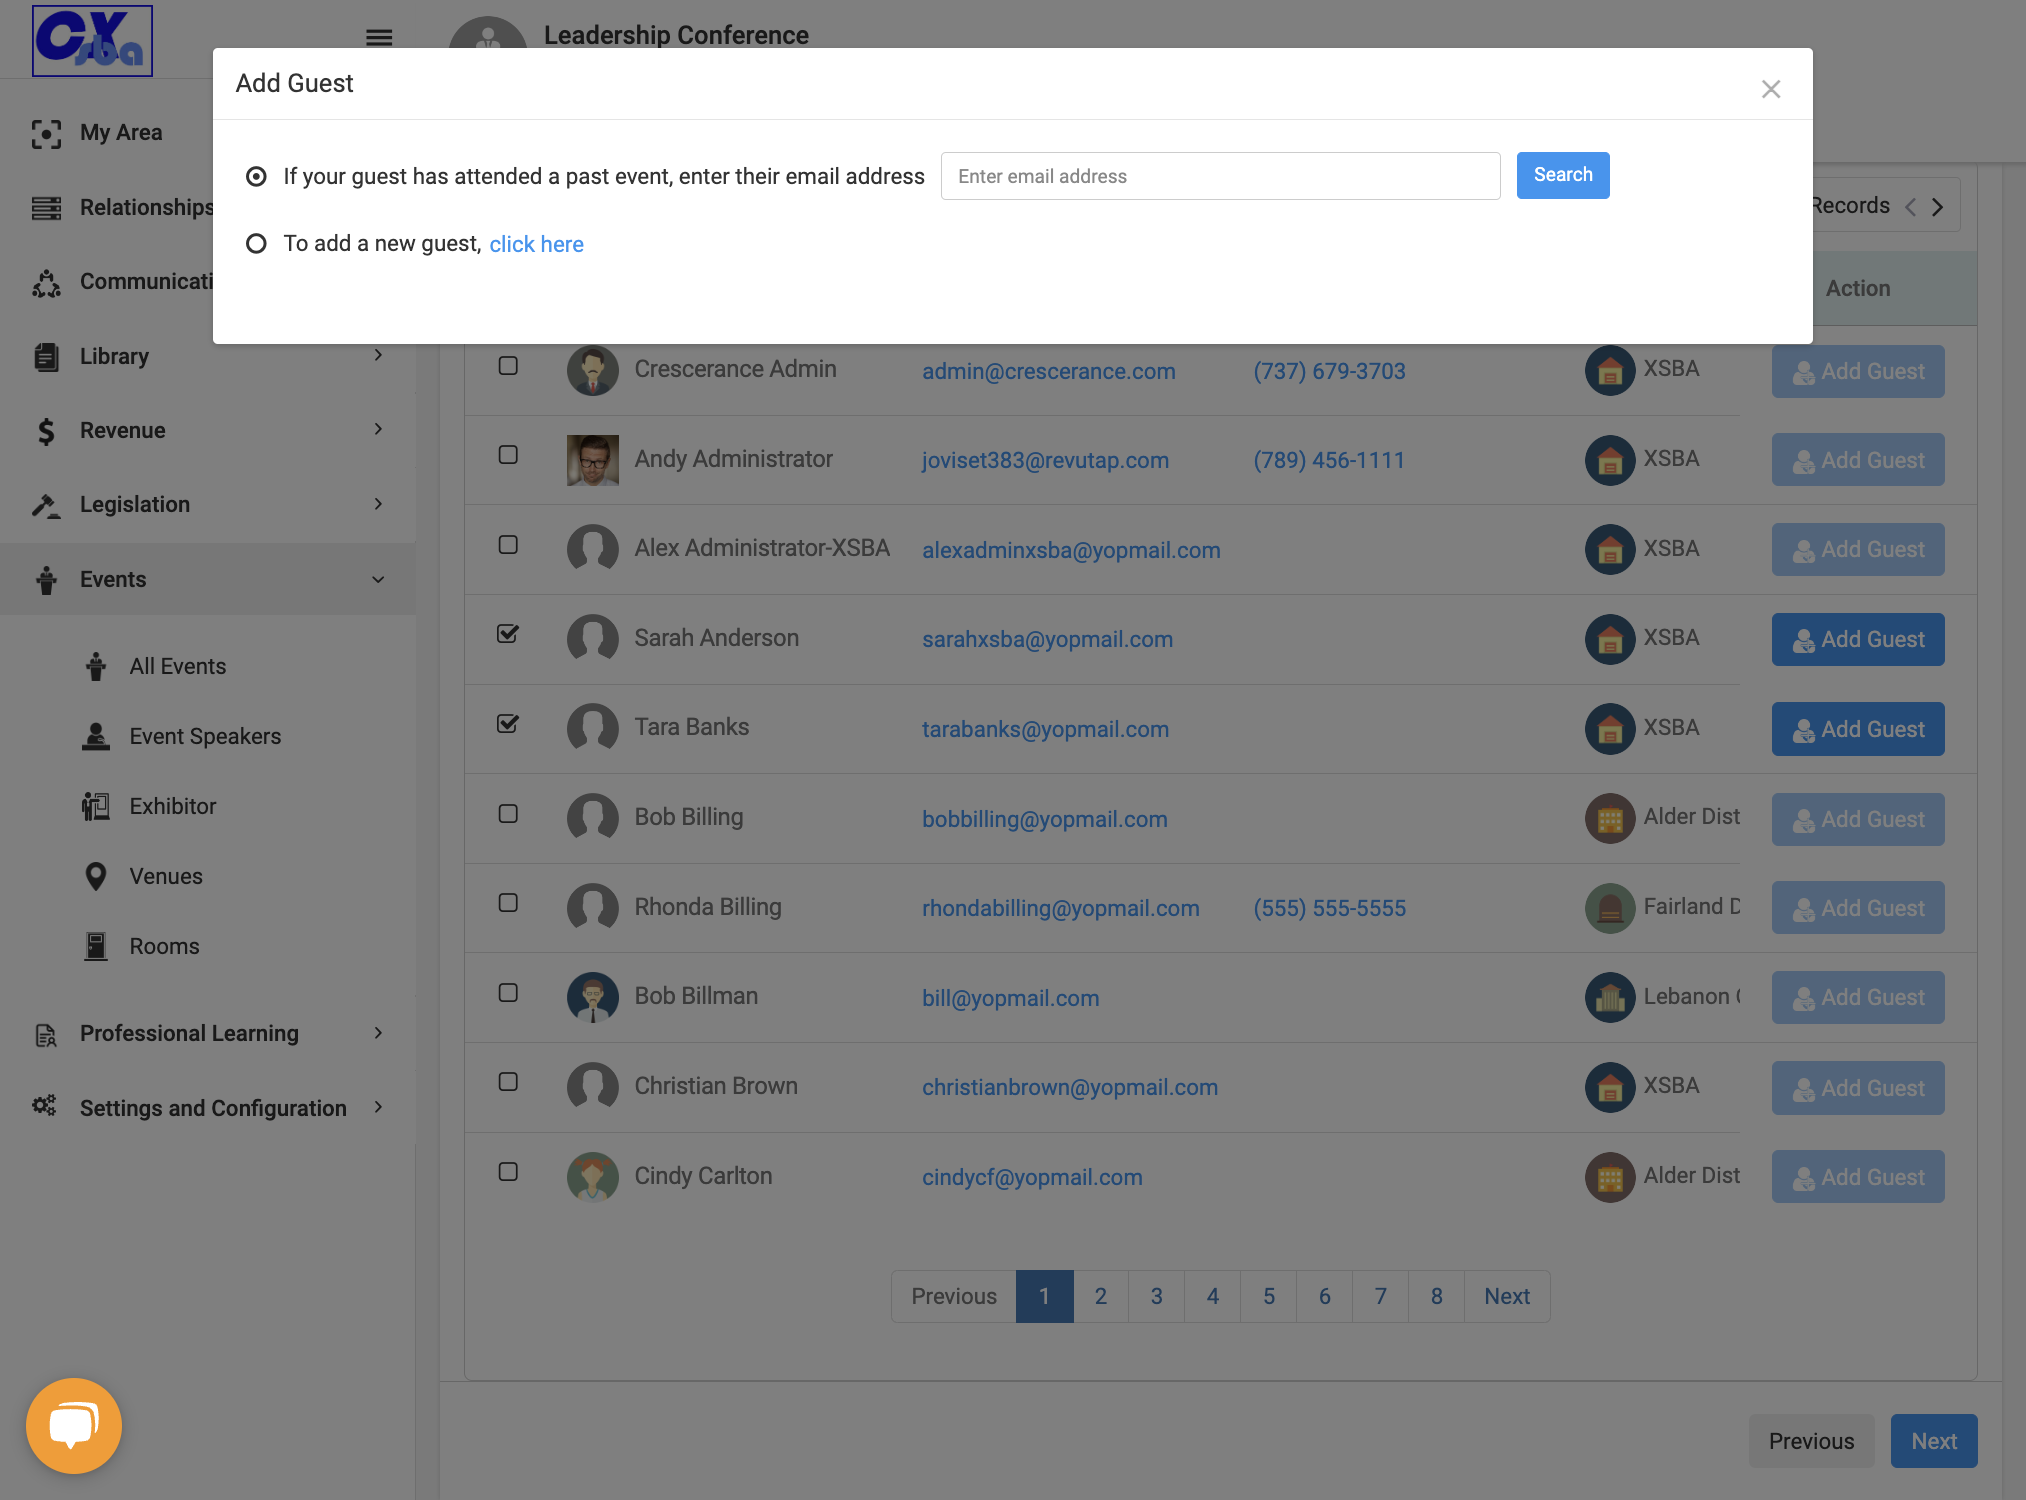2026x1500 pixels.
Task: Close the Add Guest dialog
Action: [1771, 89]
